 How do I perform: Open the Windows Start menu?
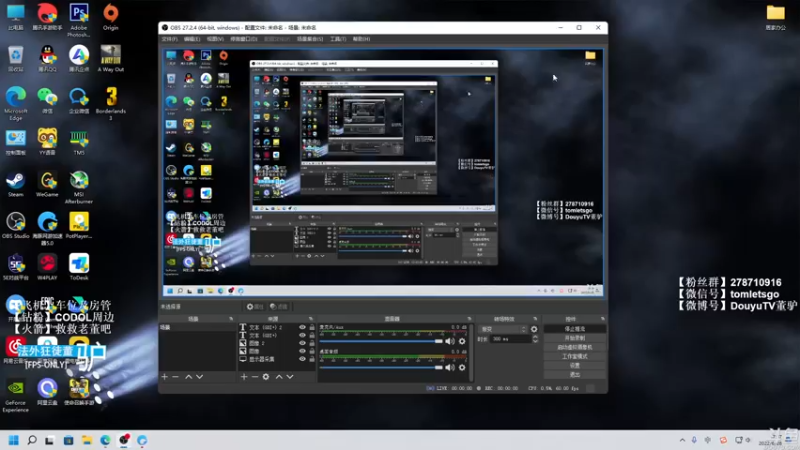pos(14,440)
